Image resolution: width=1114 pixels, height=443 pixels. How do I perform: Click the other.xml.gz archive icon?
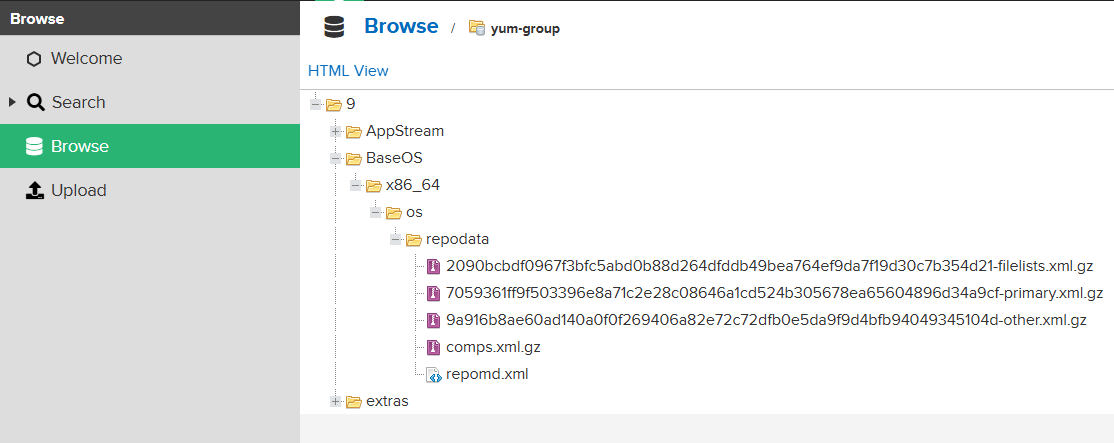tap(433, 320)
